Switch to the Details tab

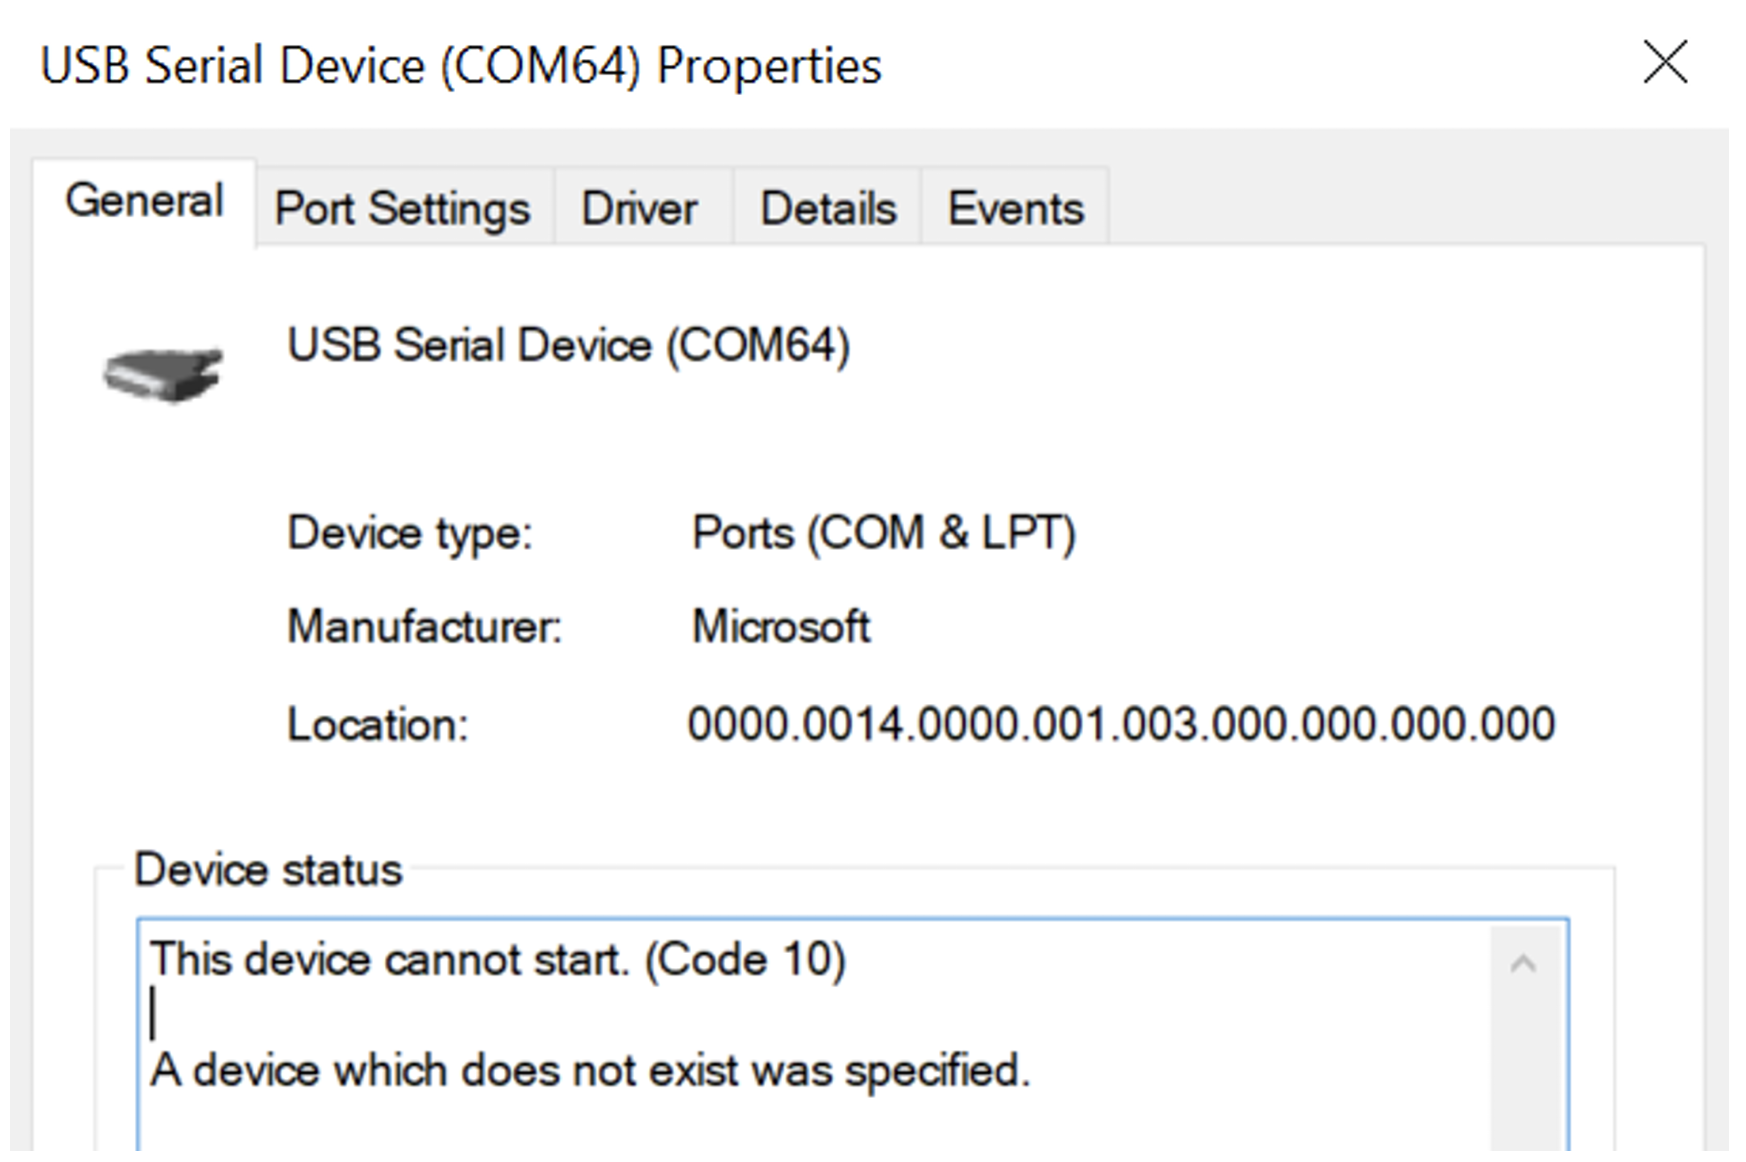click(828, 208)
